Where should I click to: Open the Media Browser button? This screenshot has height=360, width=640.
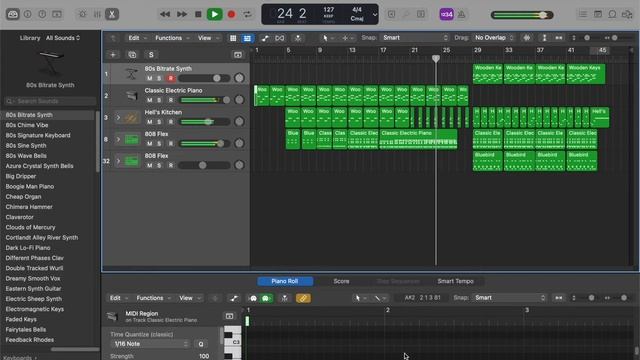[627, 14]
